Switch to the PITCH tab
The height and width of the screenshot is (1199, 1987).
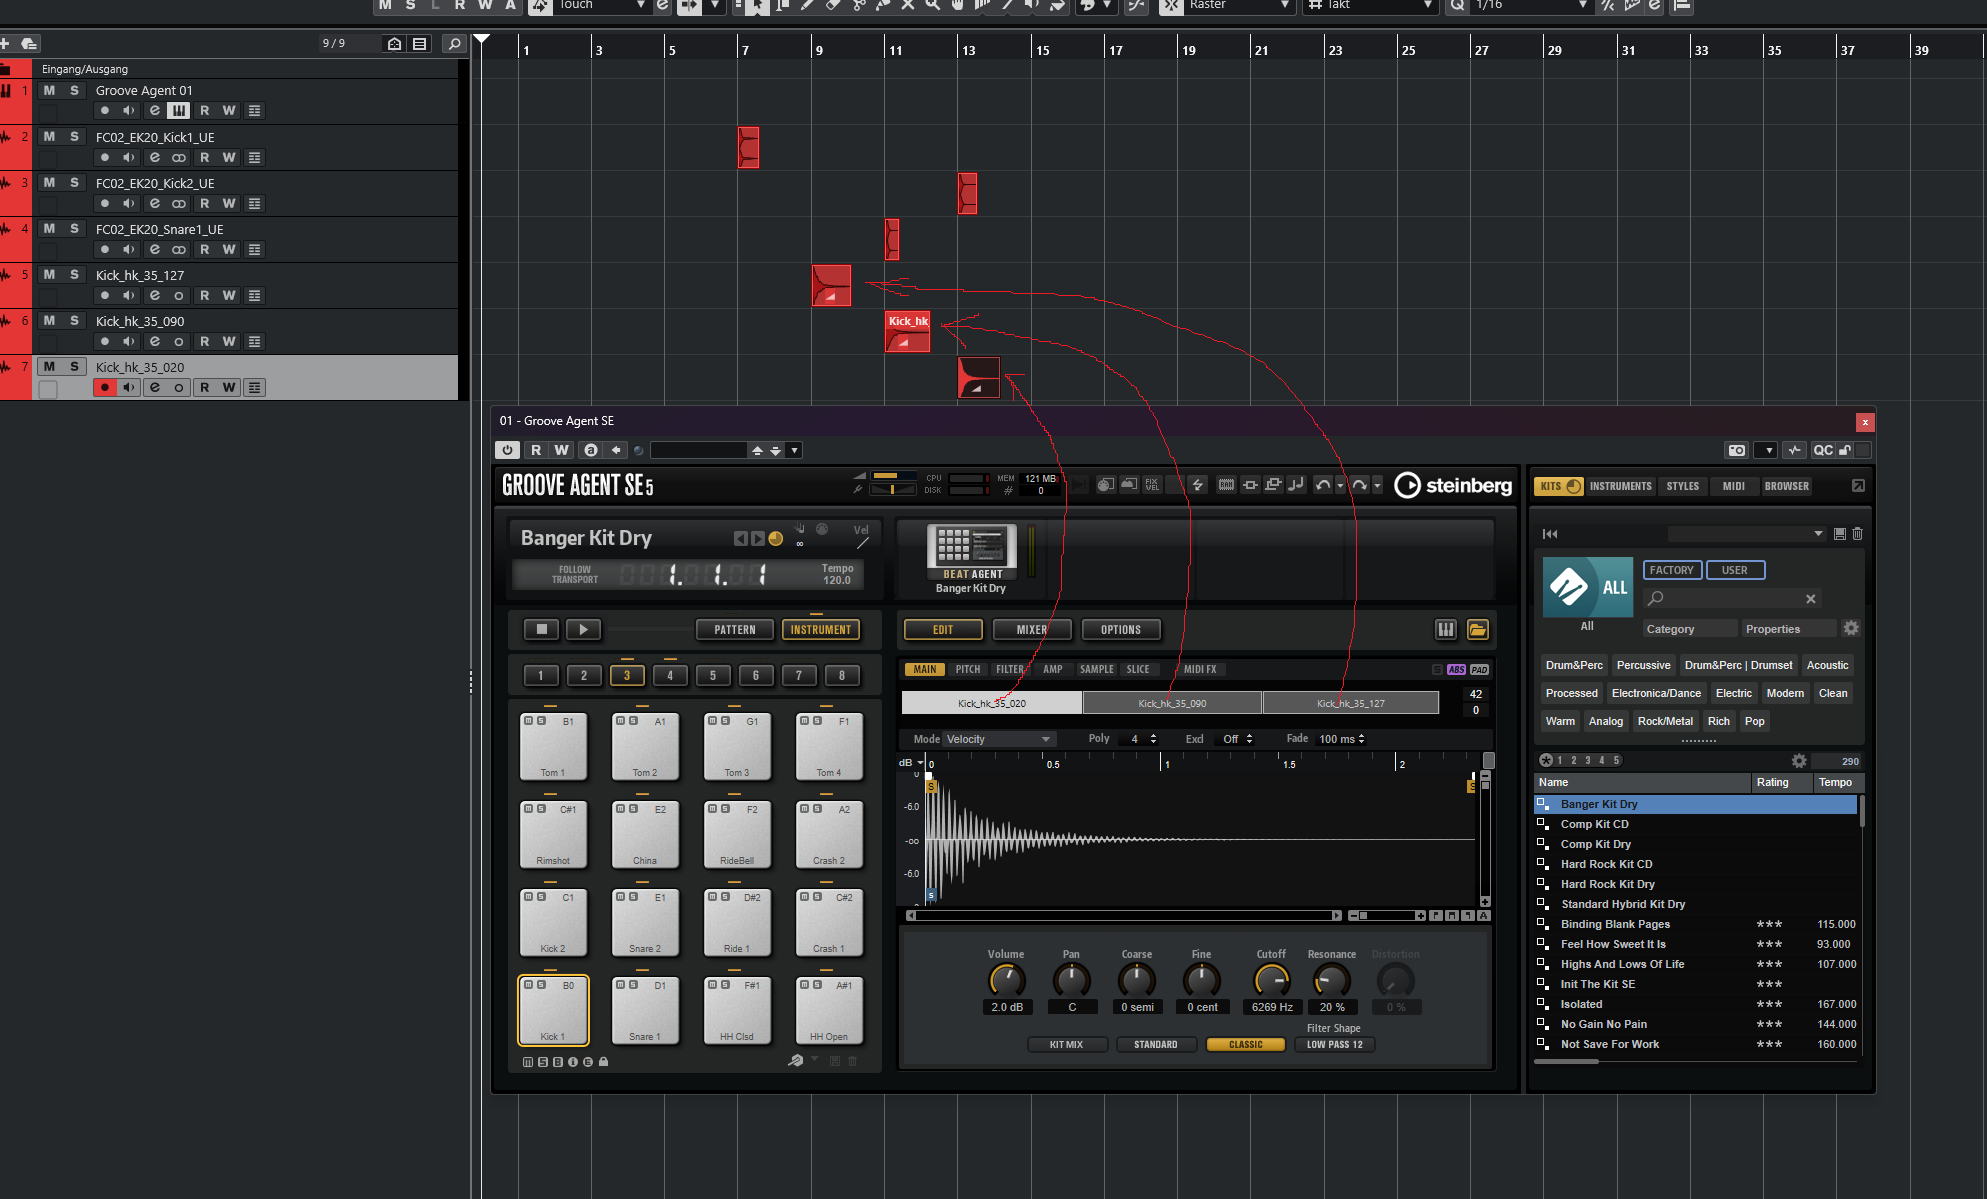pyautogui.click(x=967, y=669)
